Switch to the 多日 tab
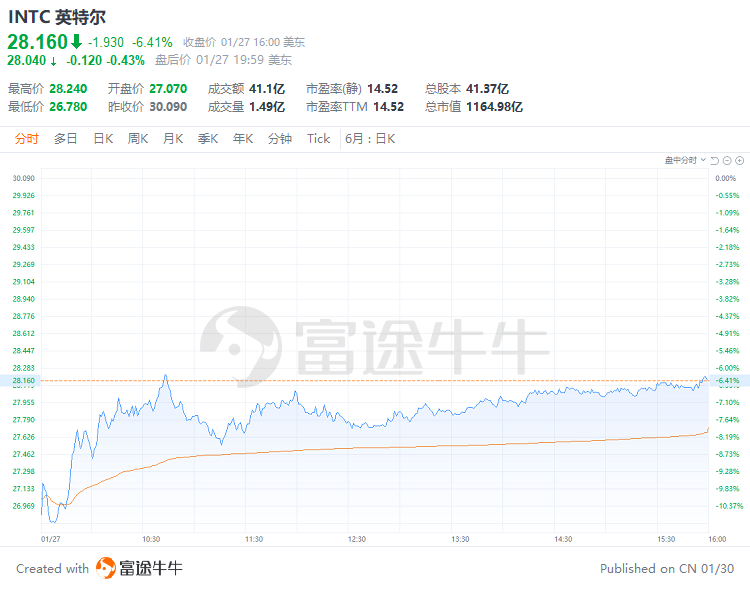This screenshot has height=589, width=750. coord(66,139)
